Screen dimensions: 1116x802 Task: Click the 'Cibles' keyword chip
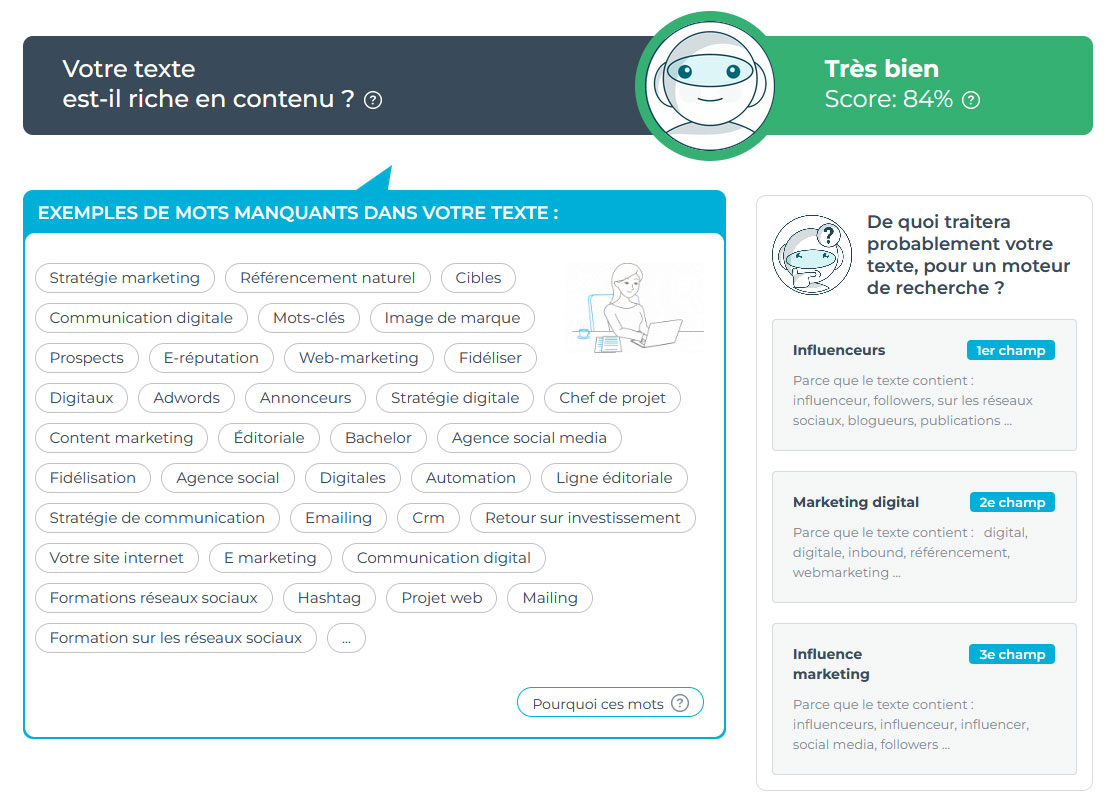pyautogui.click(x=478, y=278)
